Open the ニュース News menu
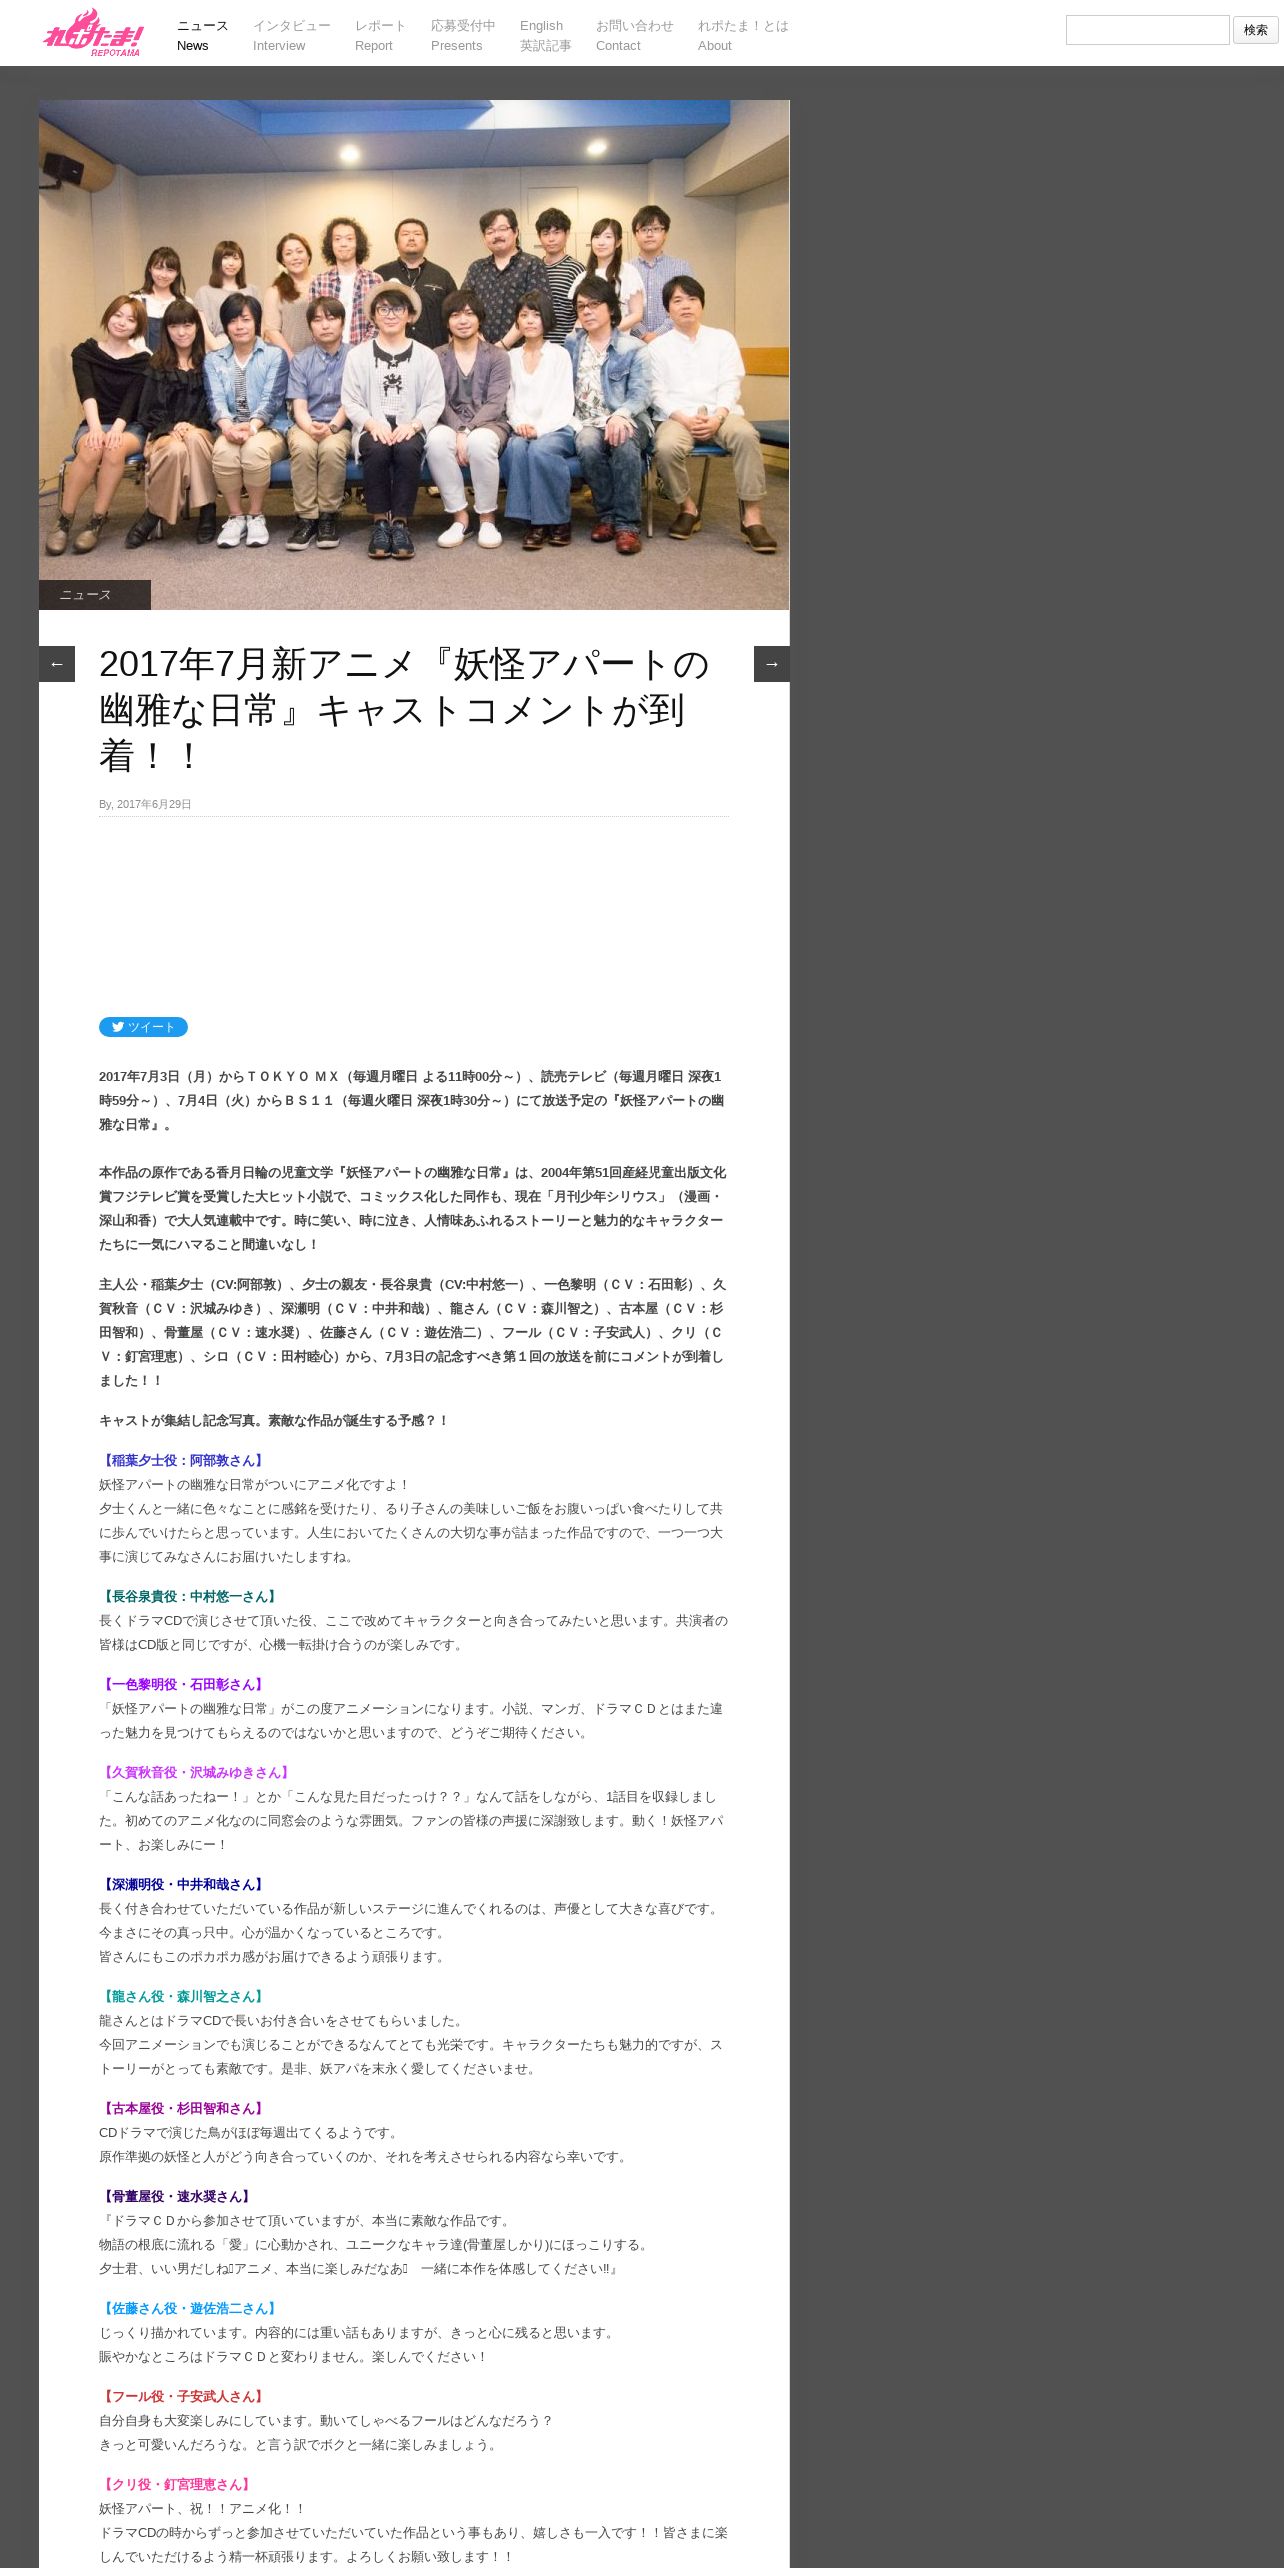 tap(202, 35)
